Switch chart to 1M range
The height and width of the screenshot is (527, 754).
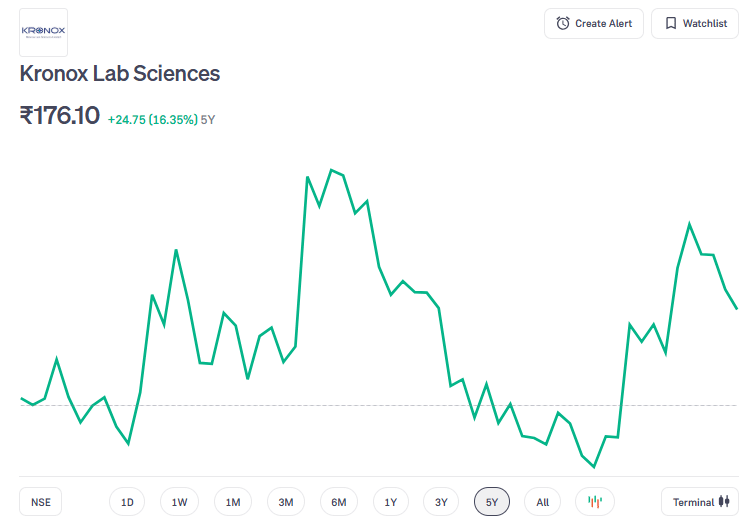coord(233,502)
